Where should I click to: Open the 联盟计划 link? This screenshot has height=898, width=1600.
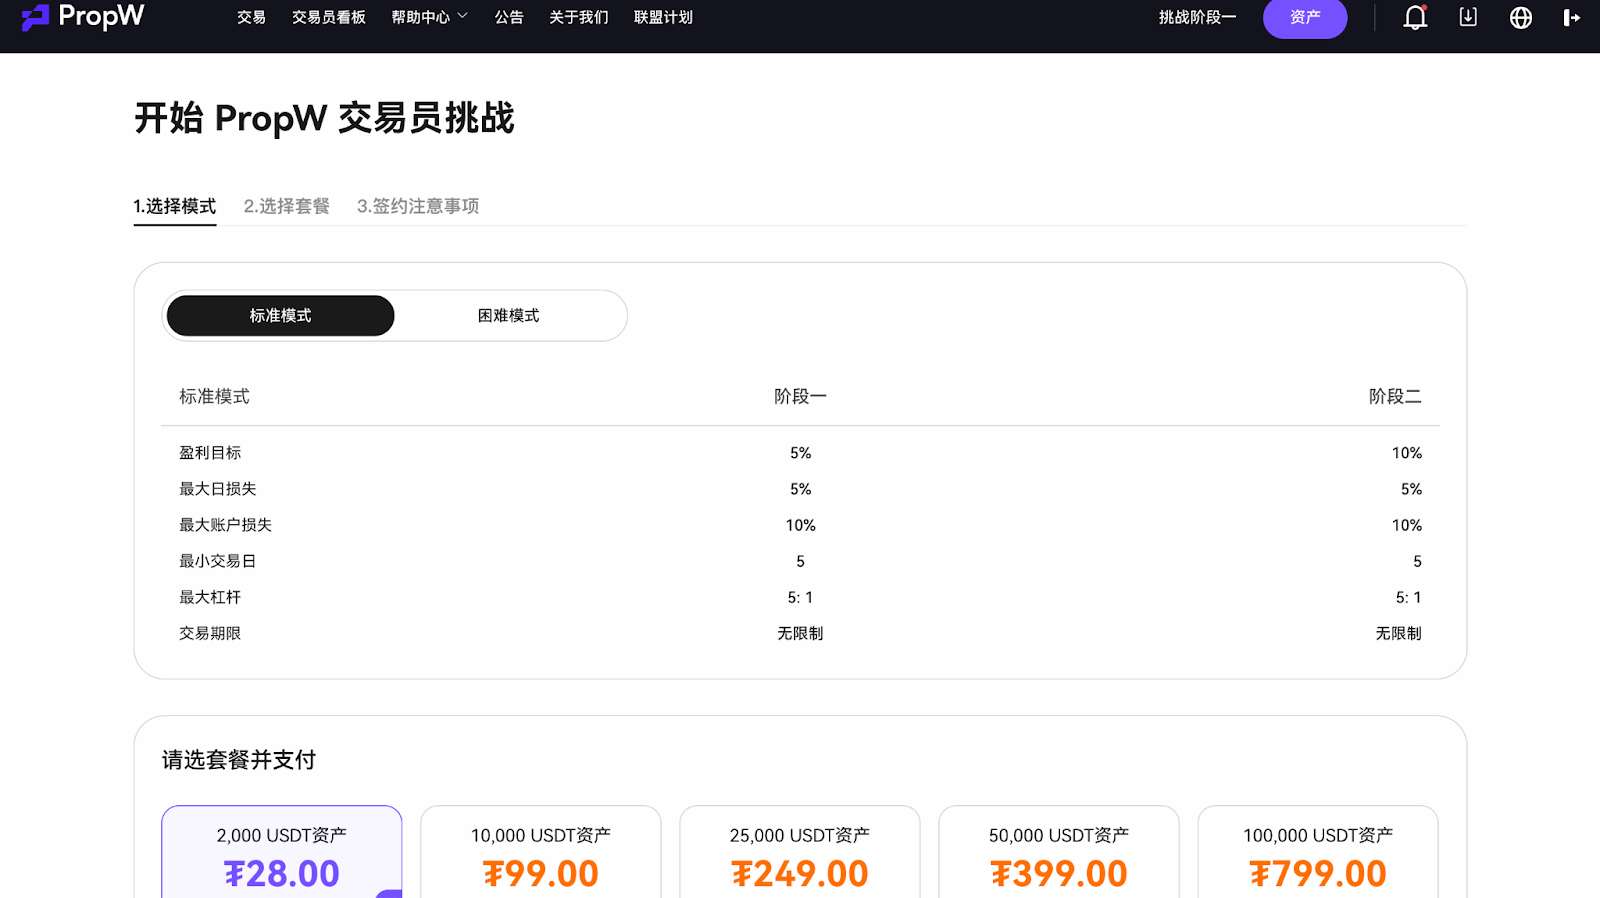(x=663, y=17)
